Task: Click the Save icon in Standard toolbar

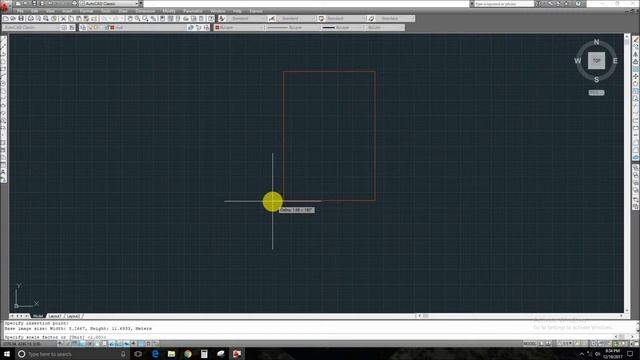Action: (21, 19)
